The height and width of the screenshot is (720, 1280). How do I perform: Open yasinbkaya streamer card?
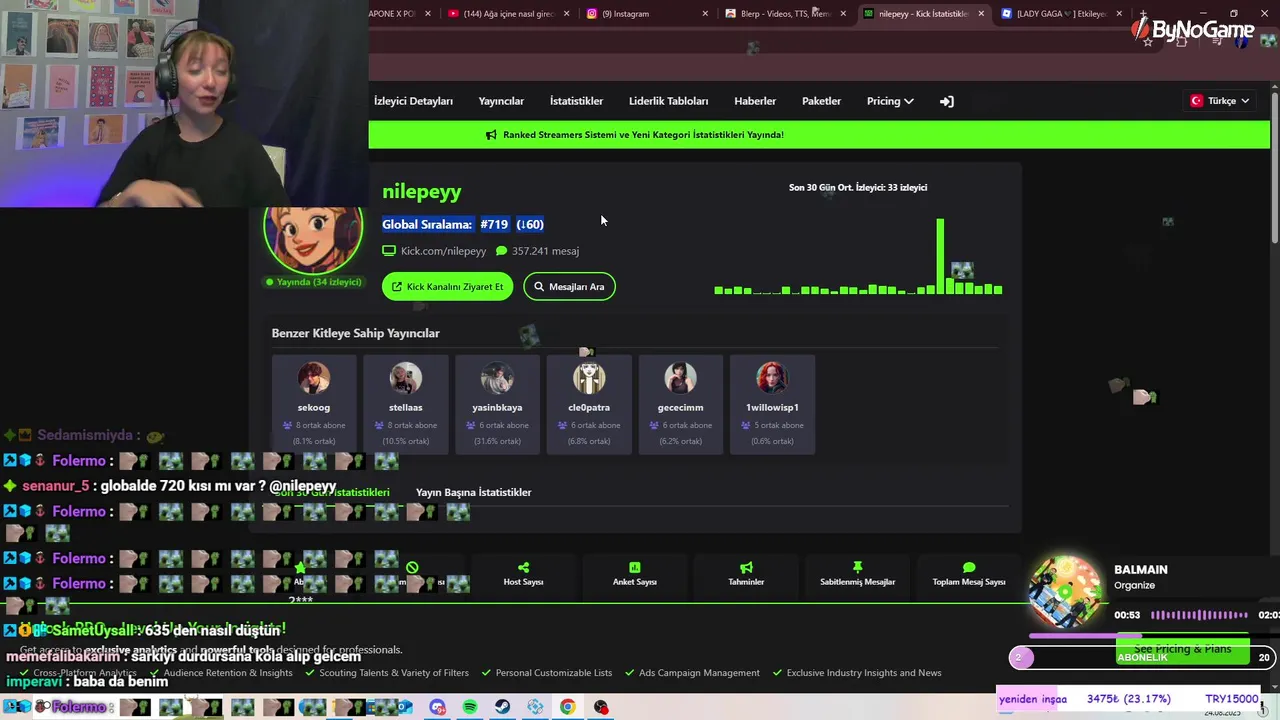pos(497,404)
